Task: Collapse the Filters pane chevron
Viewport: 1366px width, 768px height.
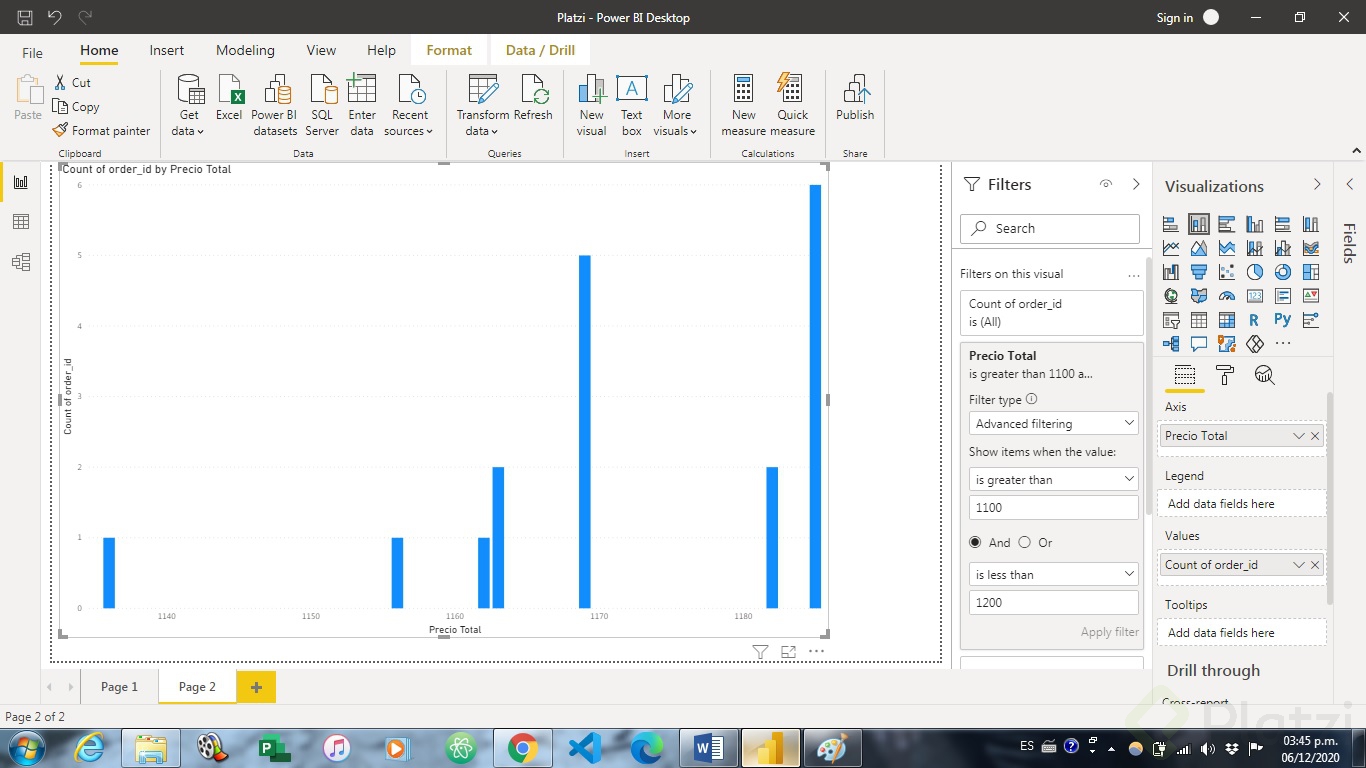Action: (1136, 185)
